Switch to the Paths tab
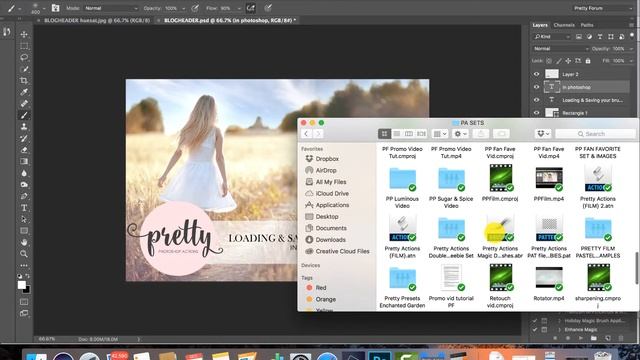Screen dimensions: 640x360 (587, 25)
